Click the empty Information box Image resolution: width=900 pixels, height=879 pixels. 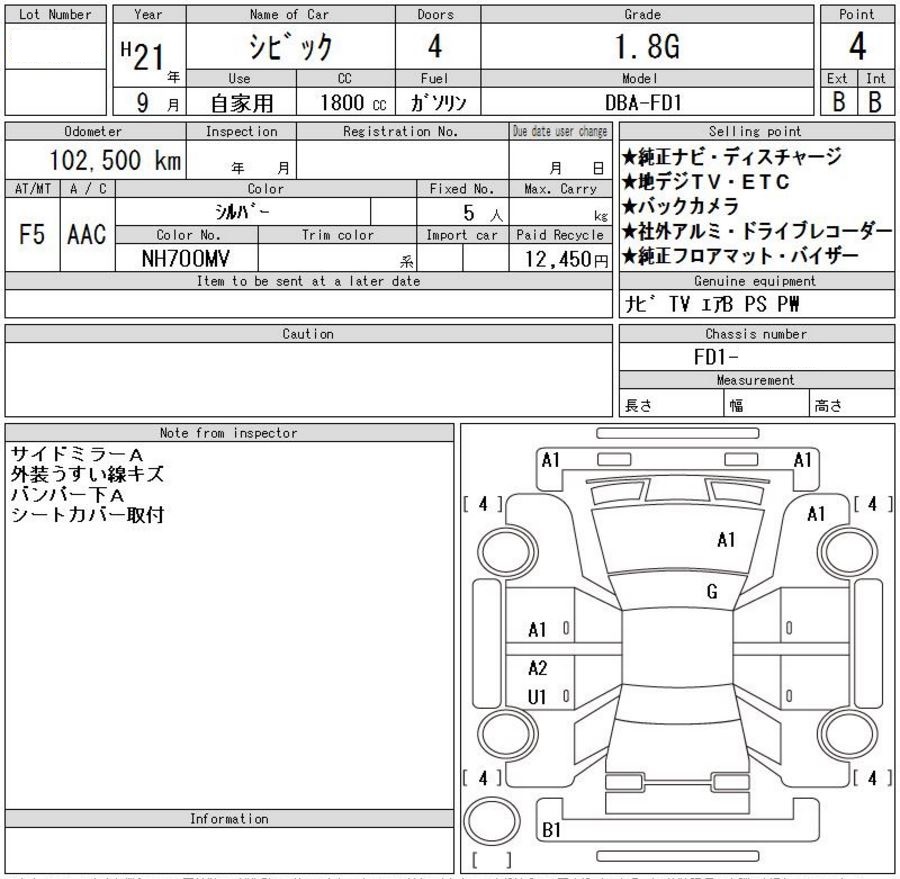(229, 850)
